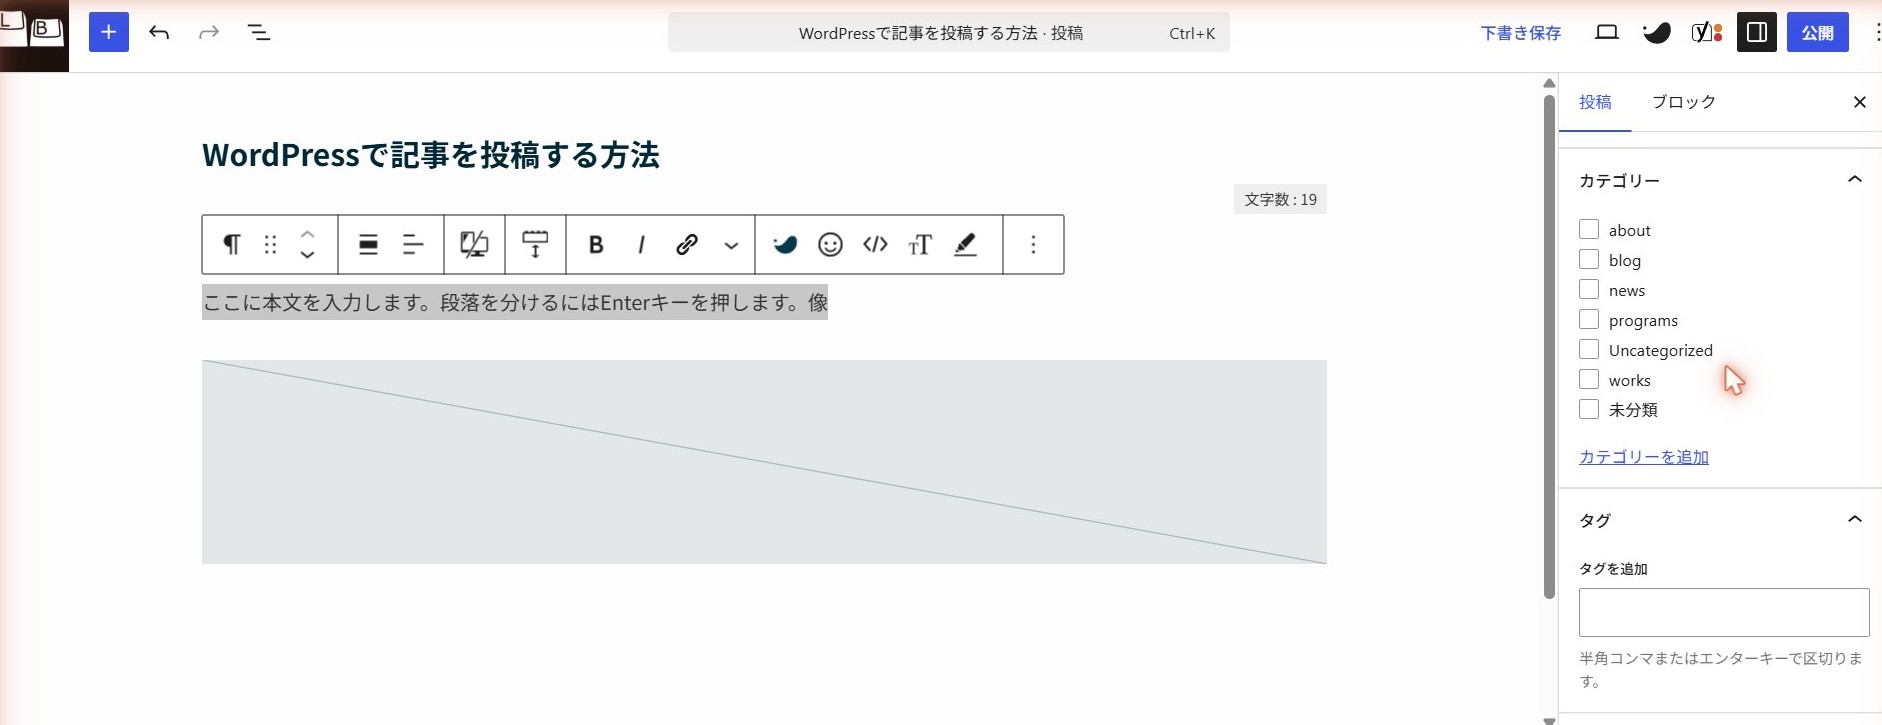Open the SWELL formatting bird in block toolbar
This screenshot has height=725, width=1882.
pos(785,244)
